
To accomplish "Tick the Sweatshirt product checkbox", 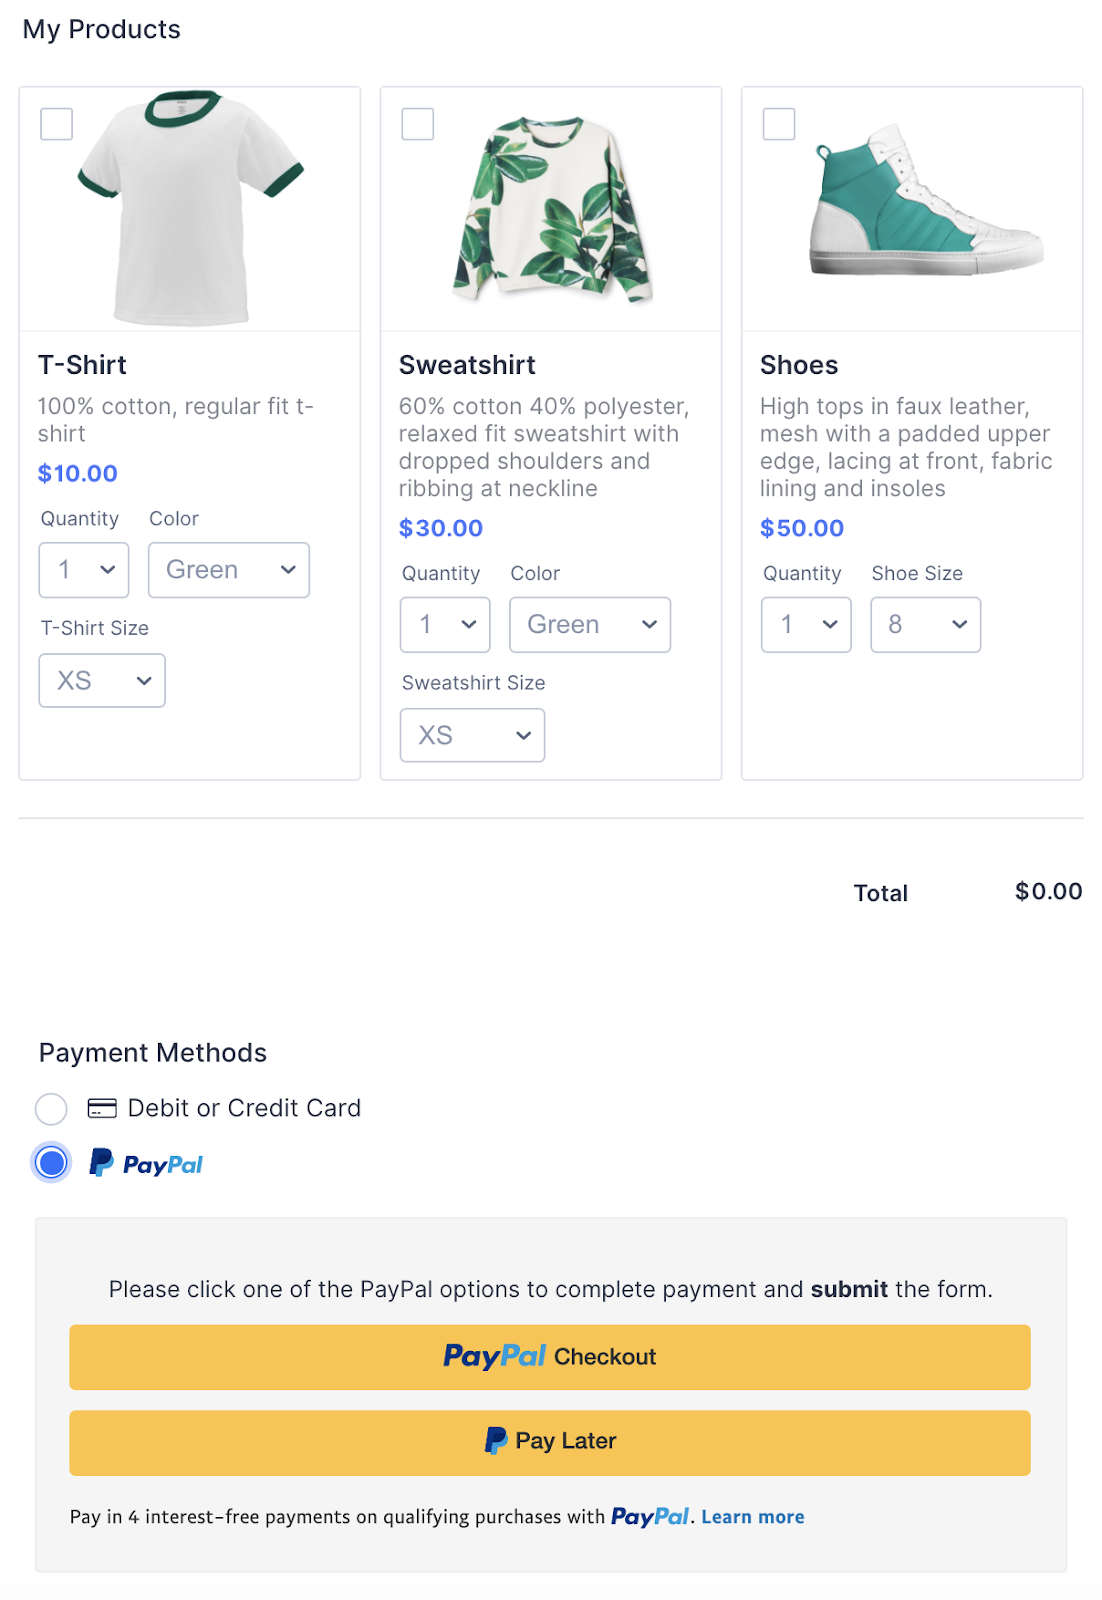I will pos(418,124).
